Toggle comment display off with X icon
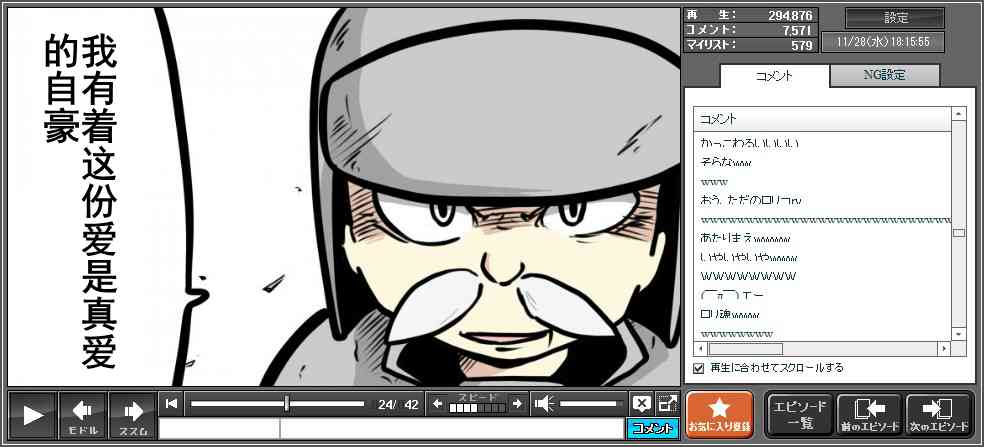Image resolution: width=984 pixels, height=447 pixels. point(641,404)
